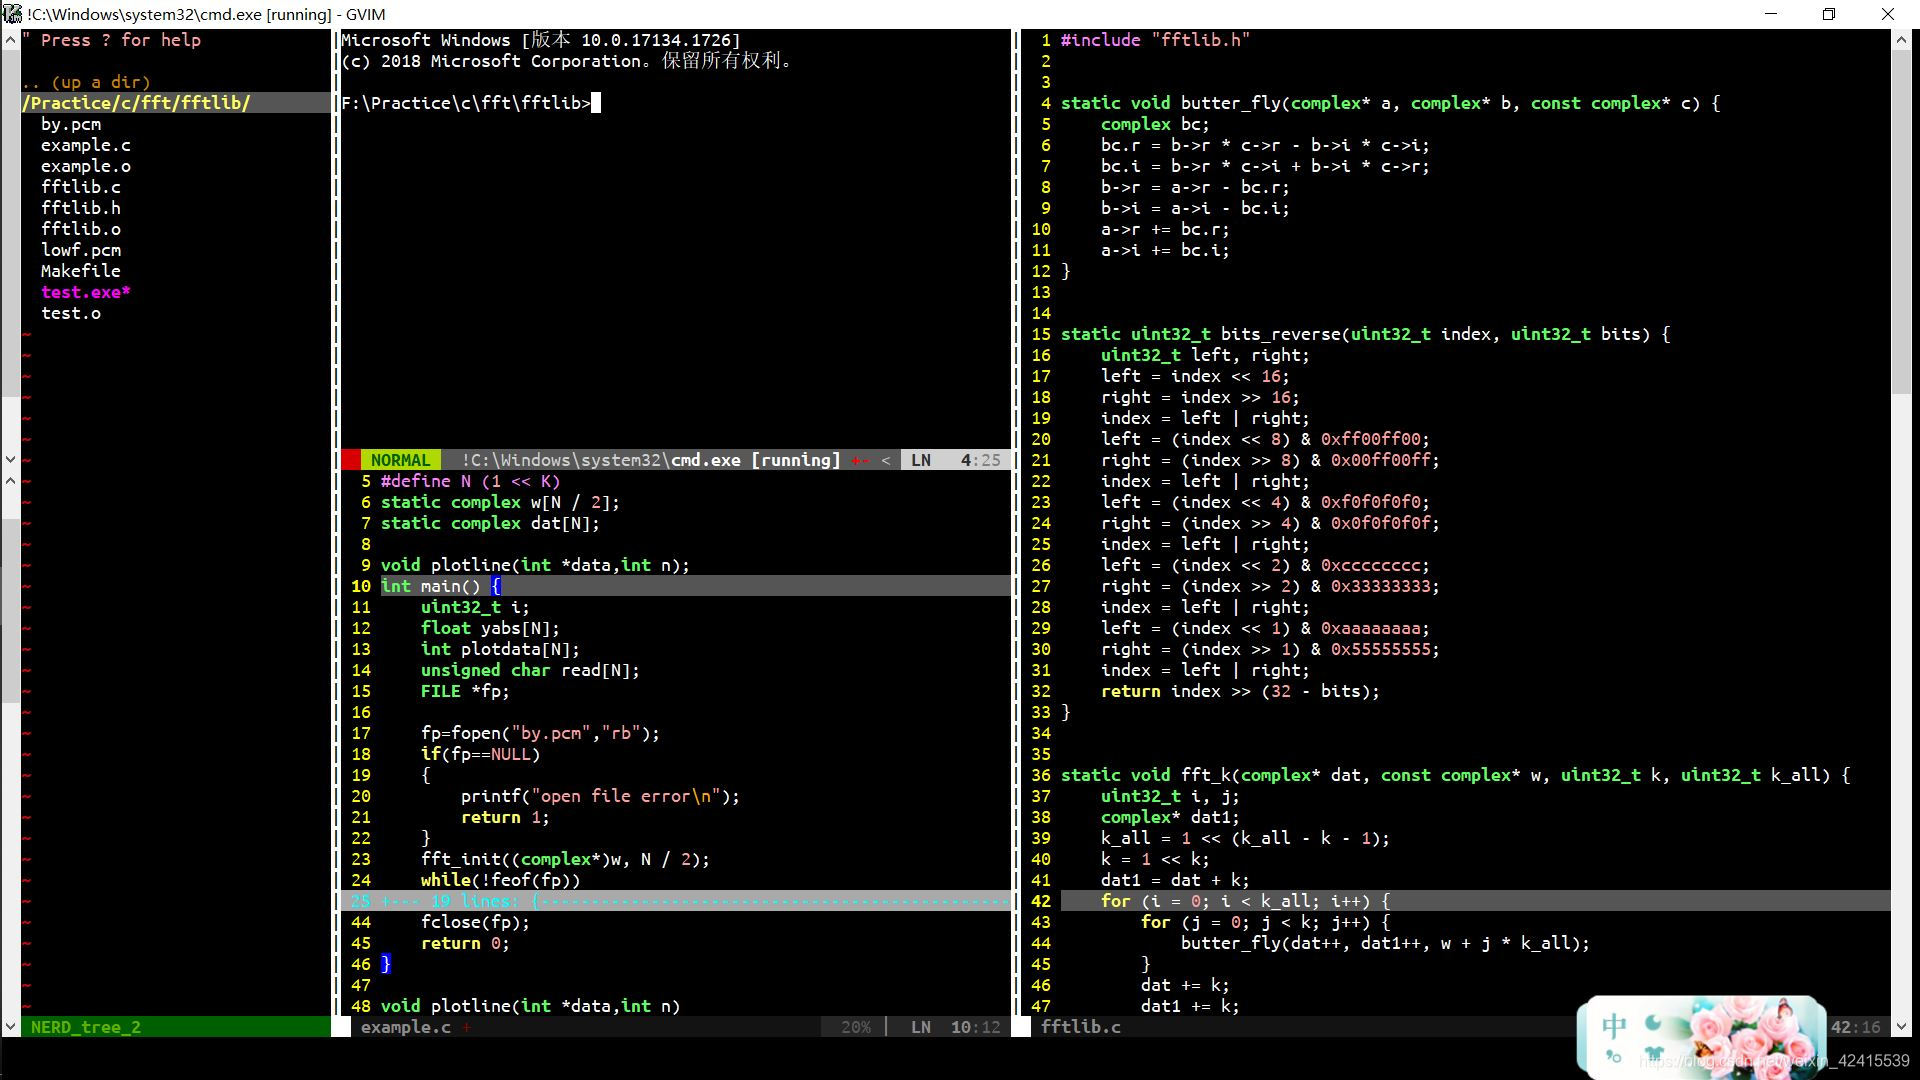Click the fftlib.c status line
1920x1080 pixels.
pos(1080,1027)
